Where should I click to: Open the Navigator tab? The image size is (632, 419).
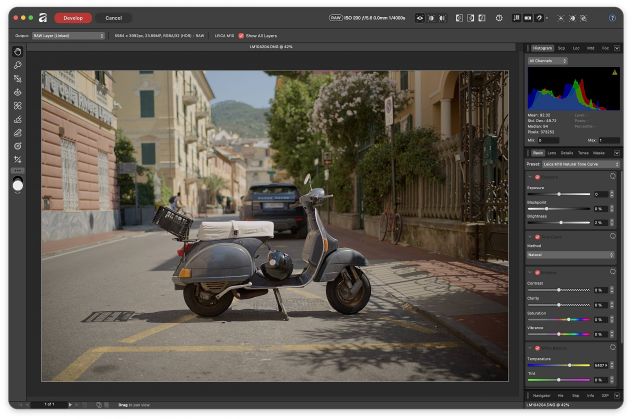click(x=541, y=396)
